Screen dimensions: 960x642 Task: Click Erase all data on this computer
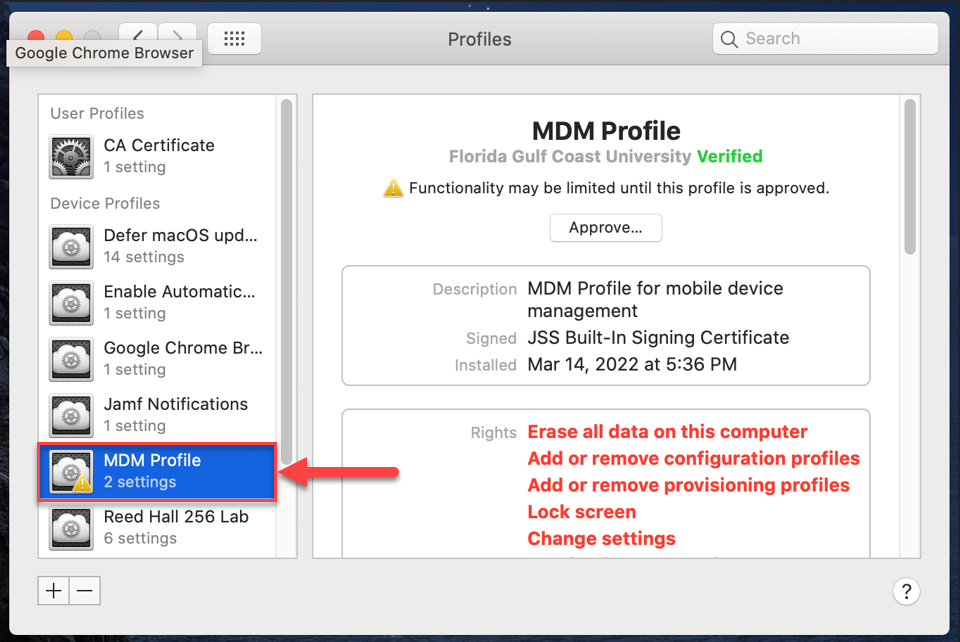(x=667, y=431)
